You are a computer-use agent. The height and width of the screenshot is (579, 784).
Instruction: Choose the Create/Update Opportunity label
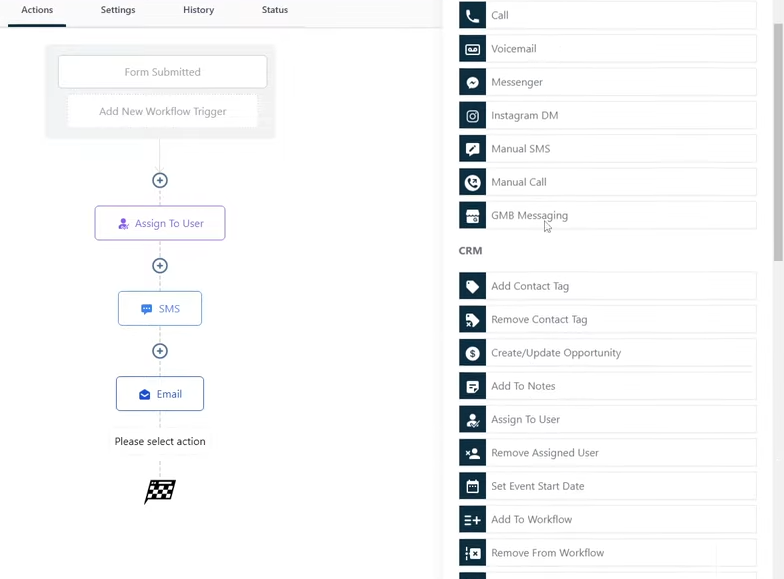coord(556,353)
